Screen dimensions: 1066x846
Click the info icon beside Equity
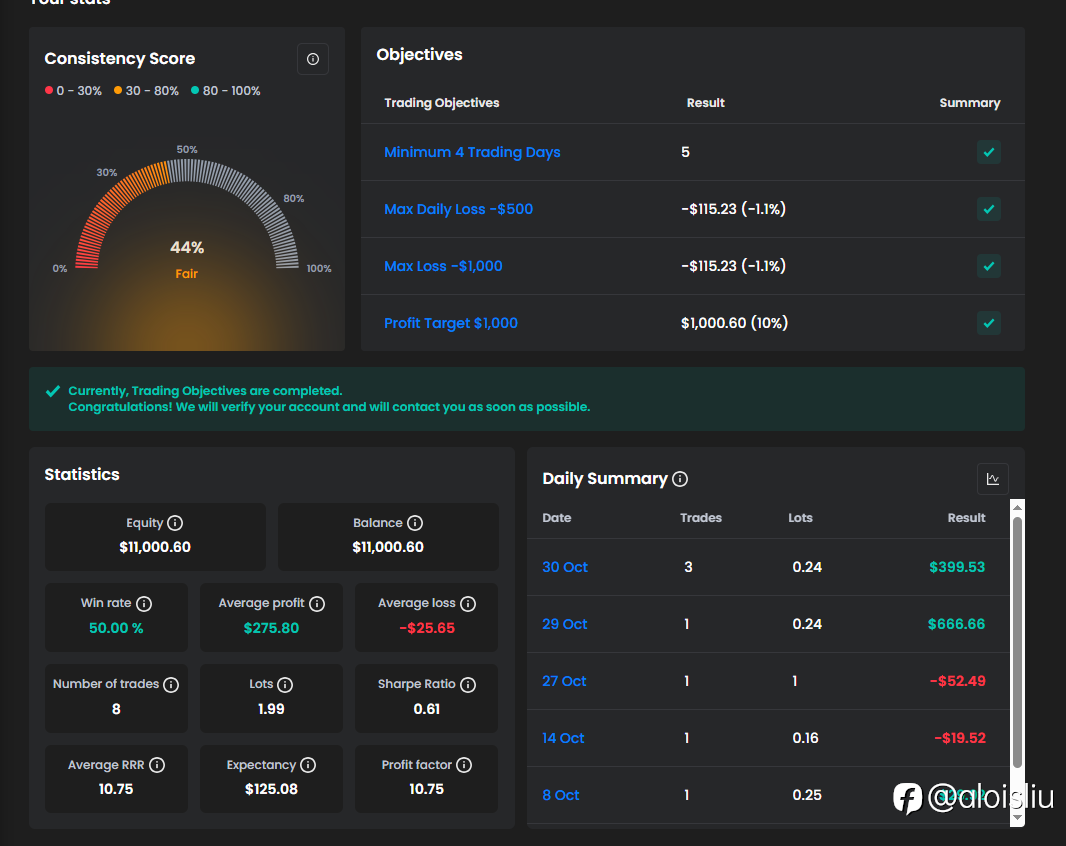175,523
